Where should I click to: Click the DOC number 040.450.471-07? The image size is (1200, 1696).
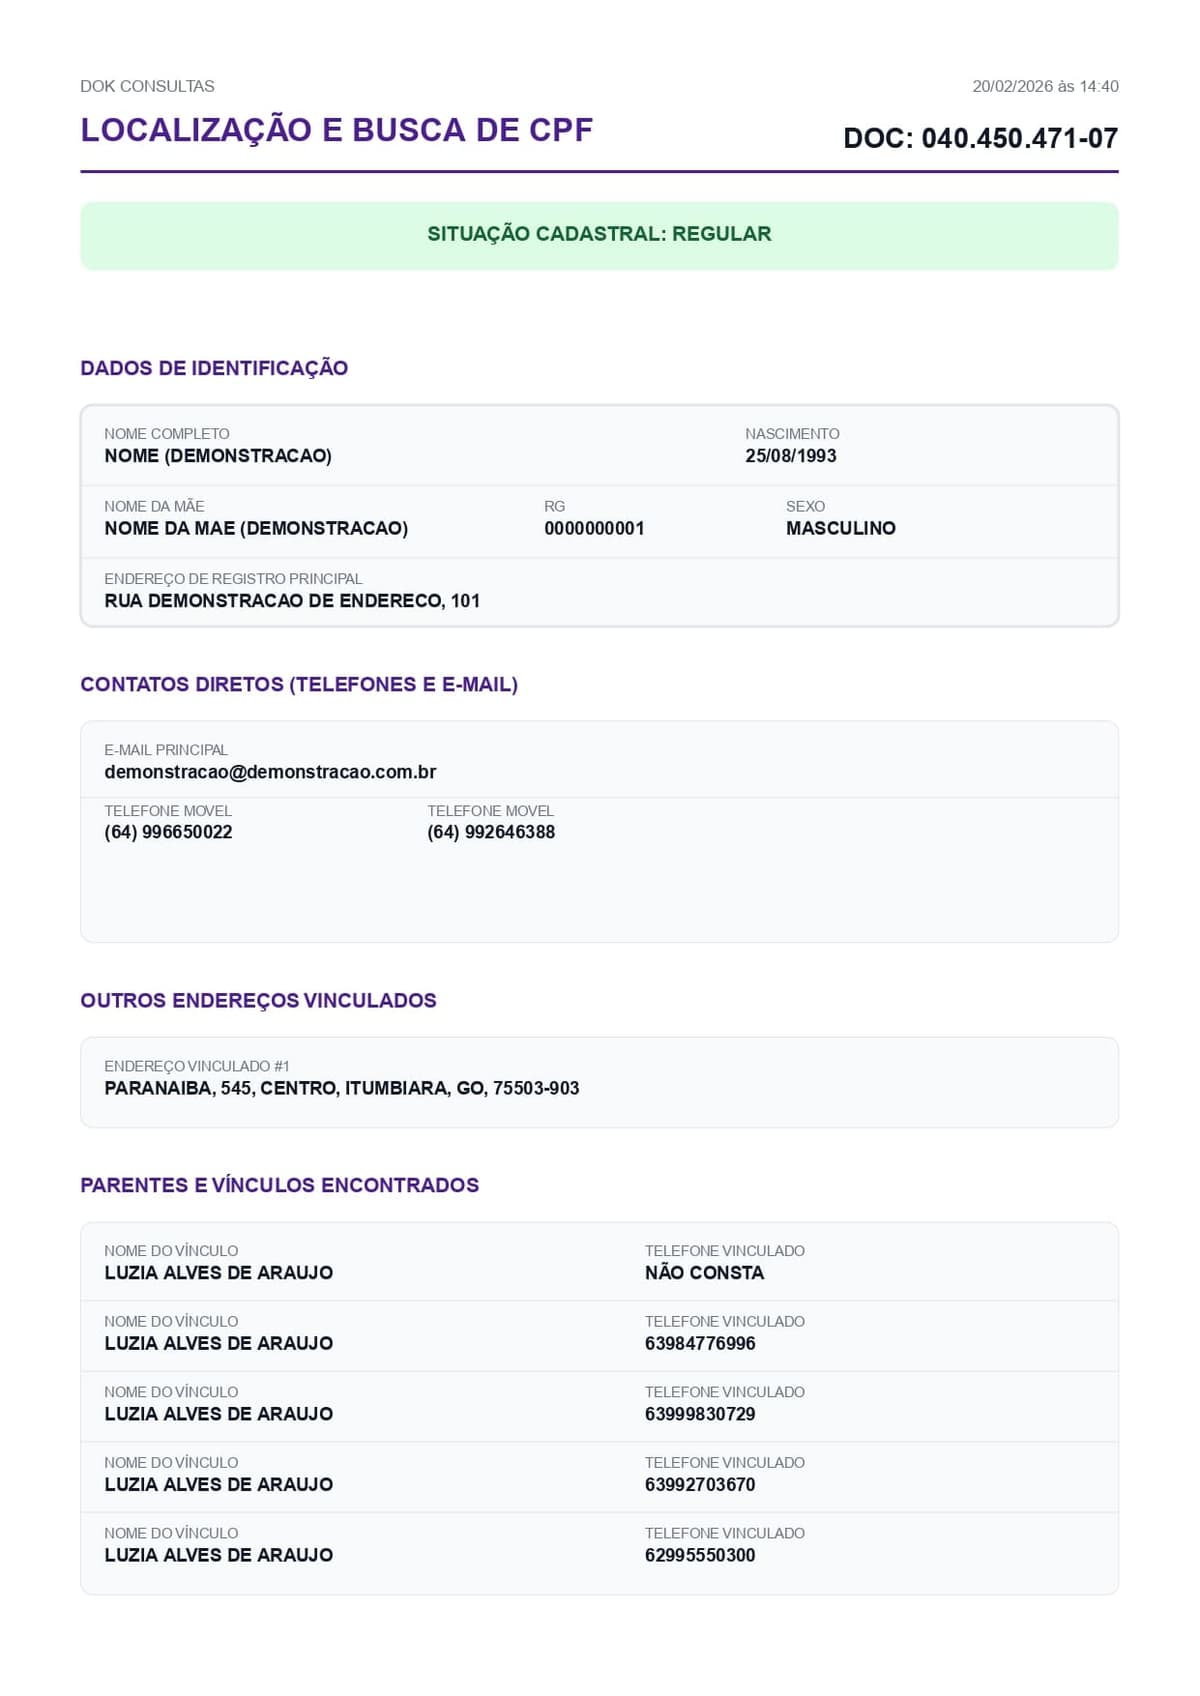tap(980, 138)
